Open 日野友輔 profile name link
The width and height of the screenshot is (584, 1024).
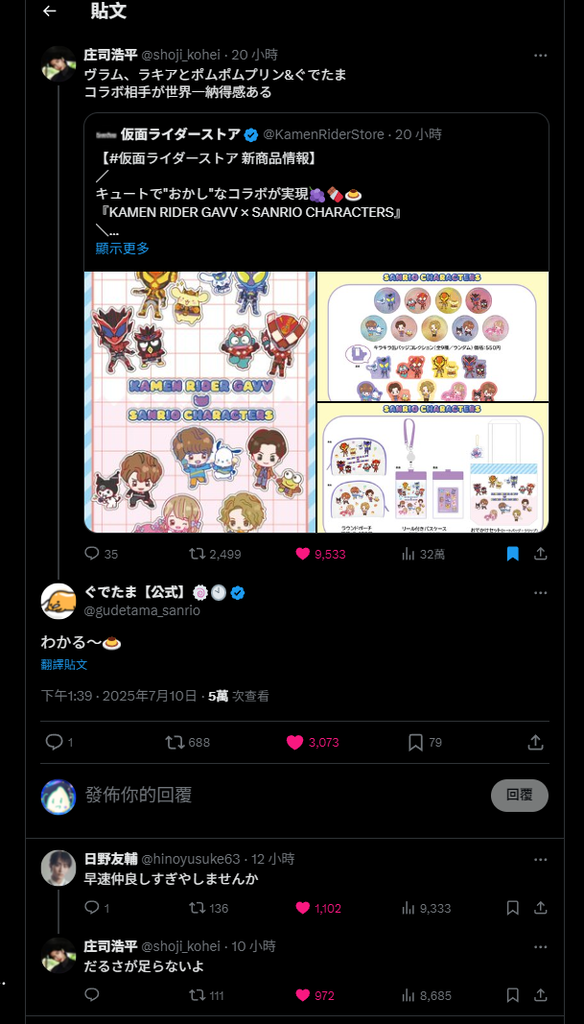(x=110, y=859)
